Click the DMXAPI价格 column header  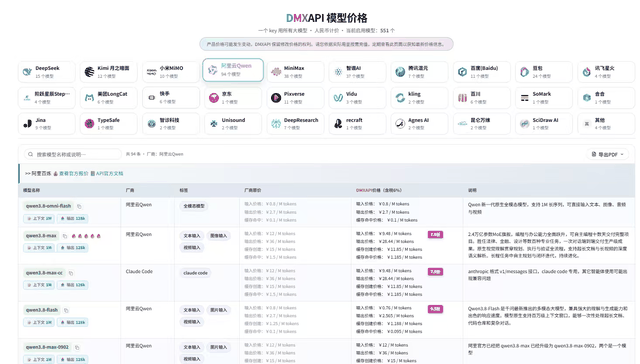379,190
